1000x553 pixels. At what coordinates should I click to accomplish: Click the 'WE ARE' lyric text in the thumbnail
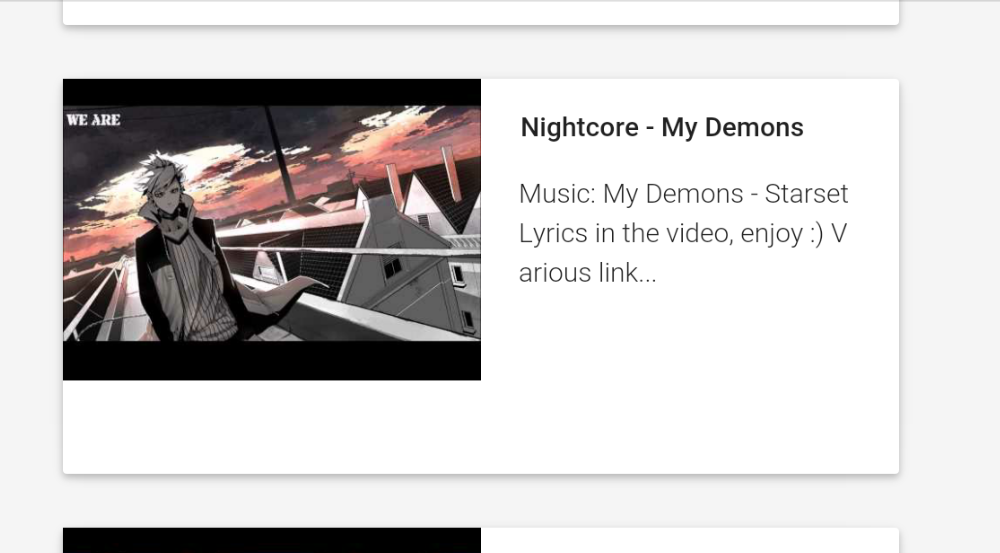[94, 120]
